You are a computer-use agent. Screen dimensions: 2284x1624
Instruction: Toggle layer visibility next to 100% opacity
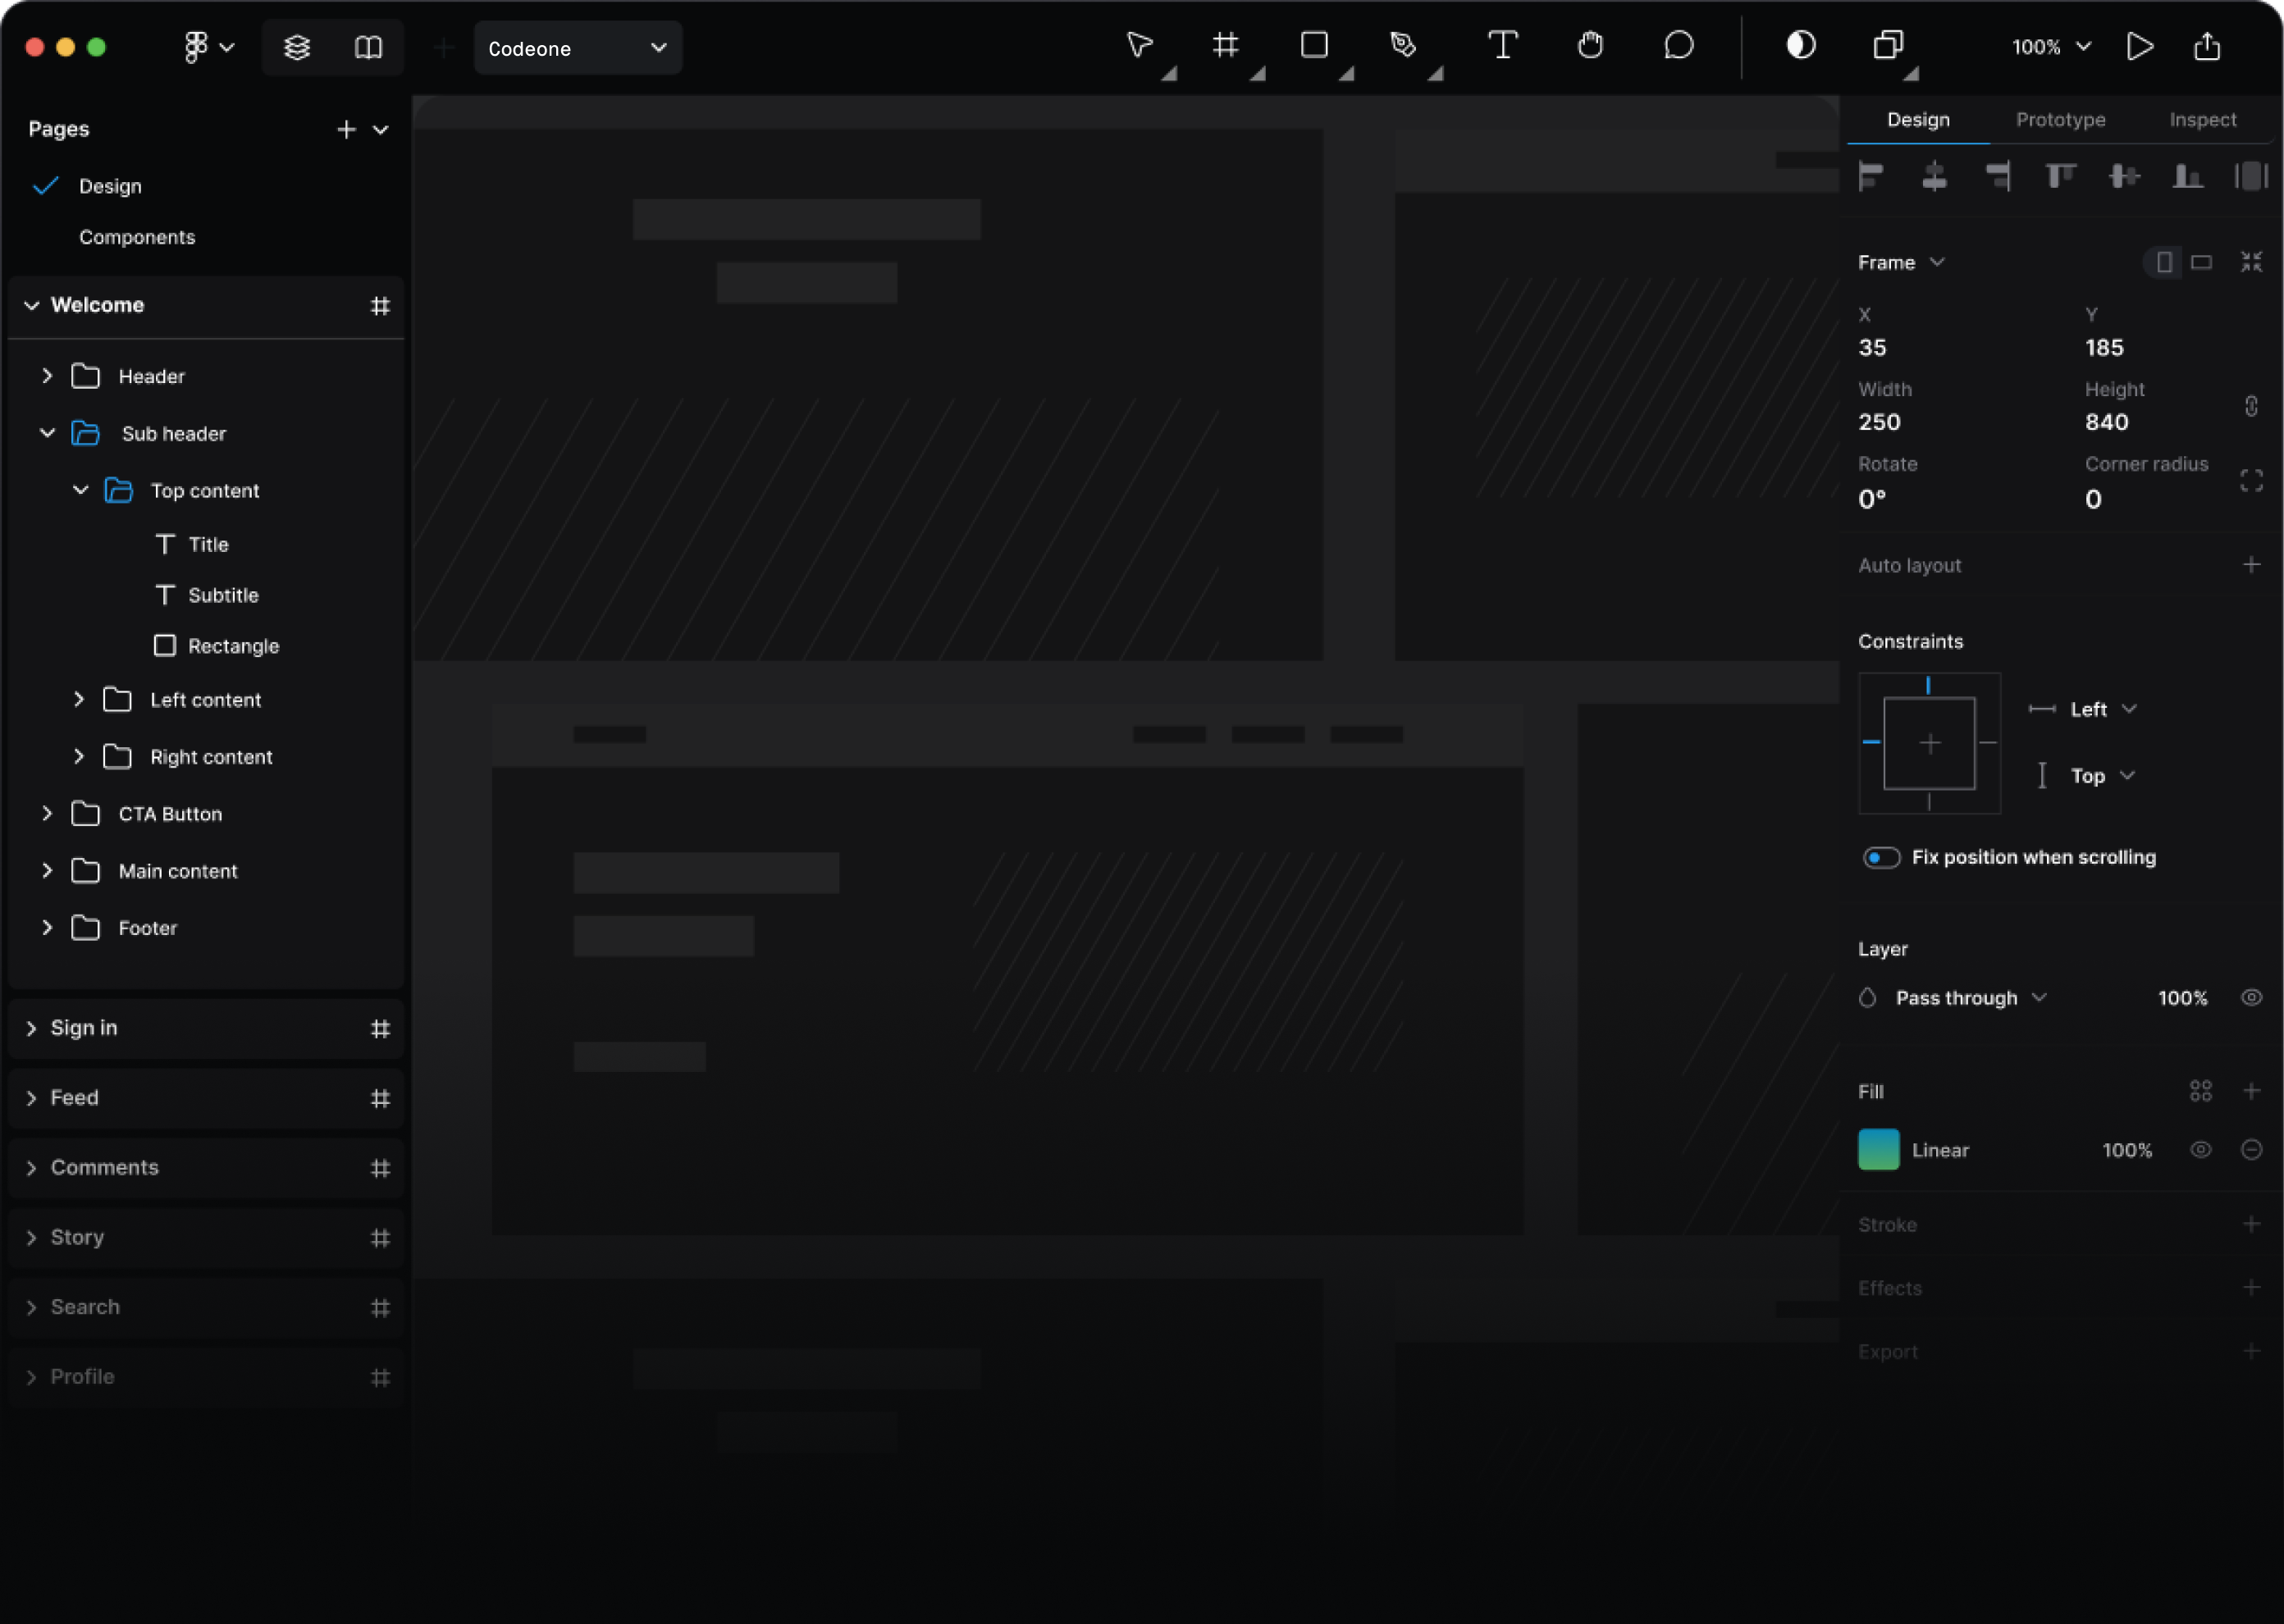pyautogui.click(x=2252, y=997)
